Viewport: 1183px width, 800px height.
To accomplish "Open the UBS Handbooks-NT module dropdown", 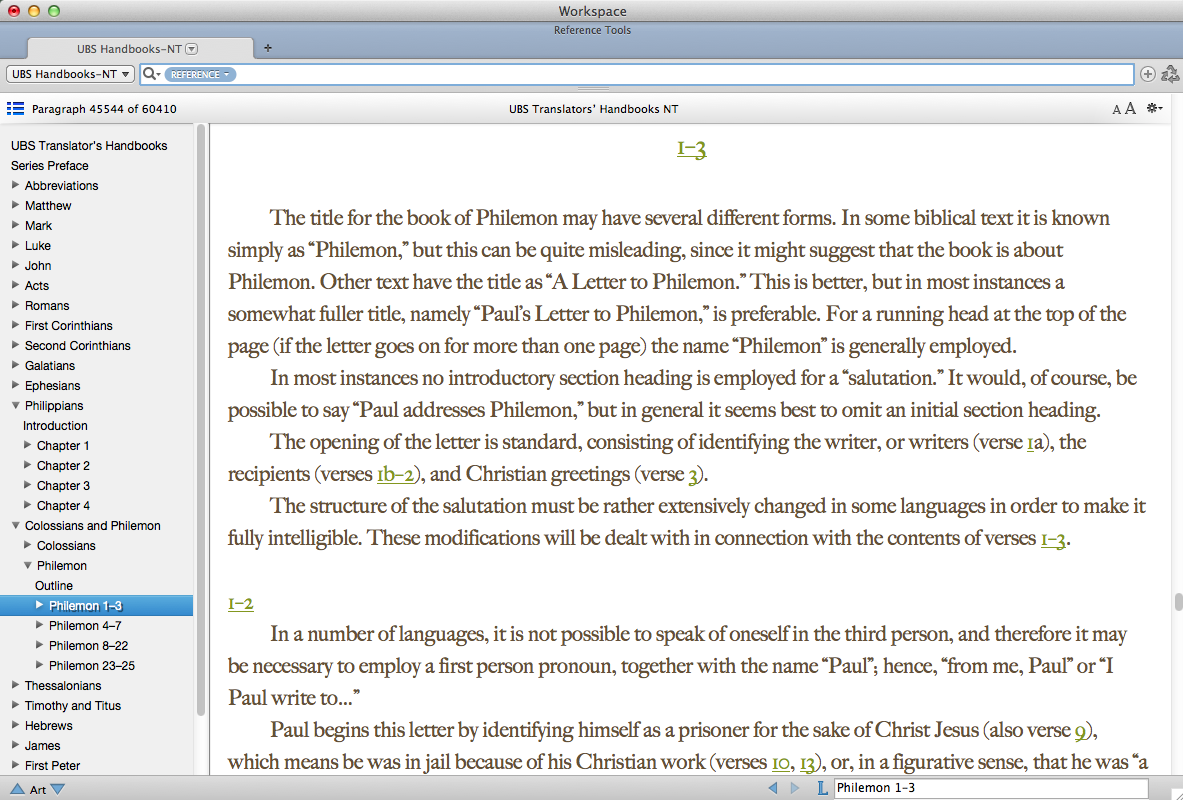I will tap(70, 74).
